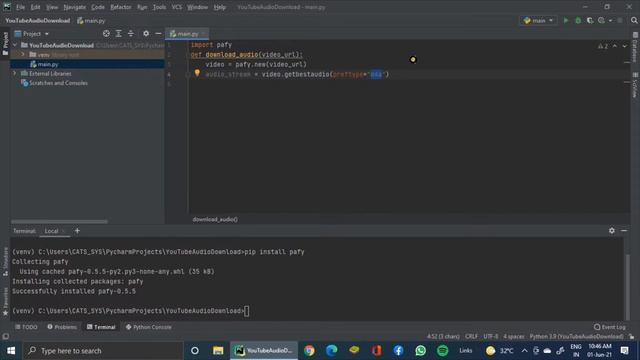
Task: Hide the Terminal panel minus icon
Action: pos(624,231)
